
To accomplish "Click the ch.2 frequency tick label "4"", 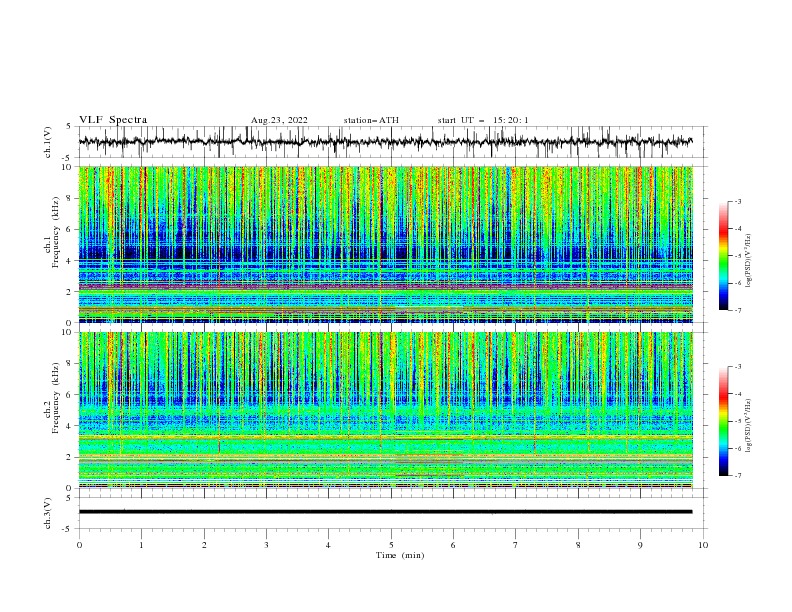I will tap(71, 426).
